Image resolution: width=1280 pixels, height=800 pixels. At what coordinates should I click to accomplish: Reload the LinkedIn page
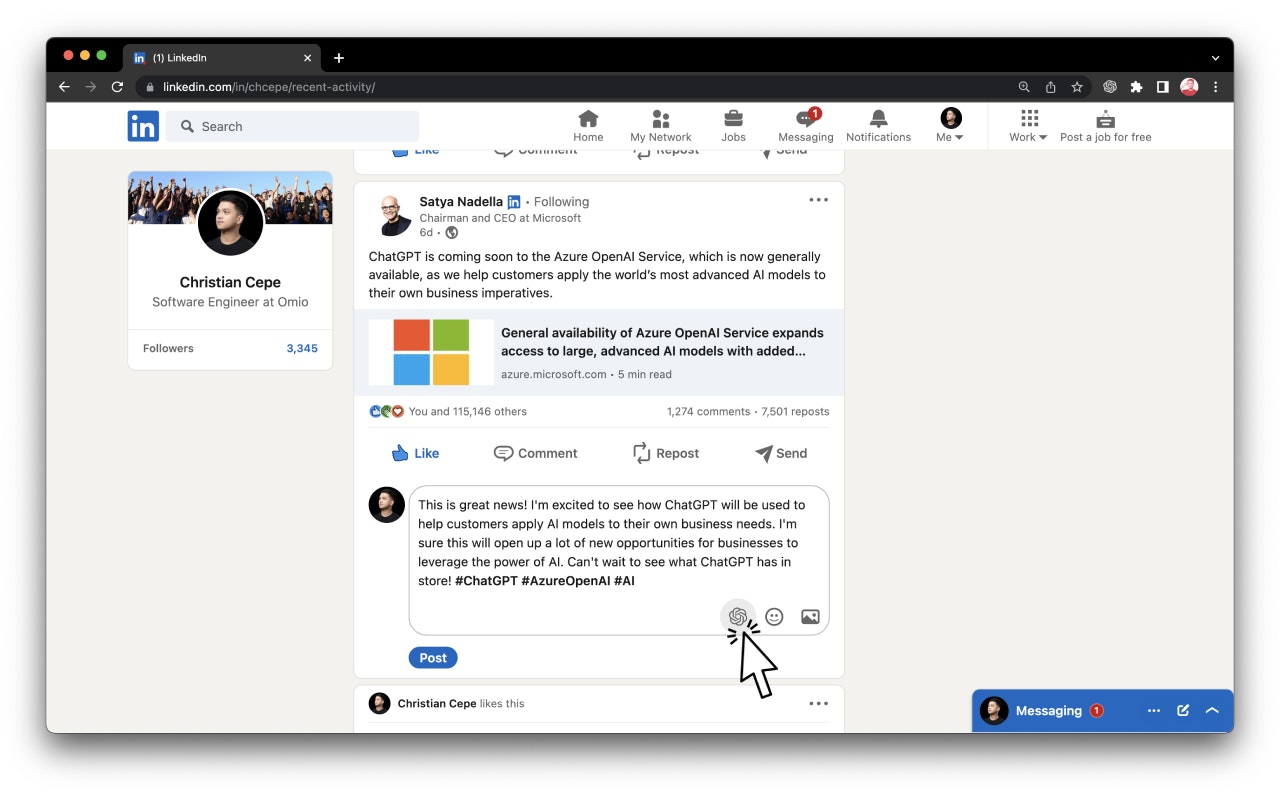(x=117, y=87)
